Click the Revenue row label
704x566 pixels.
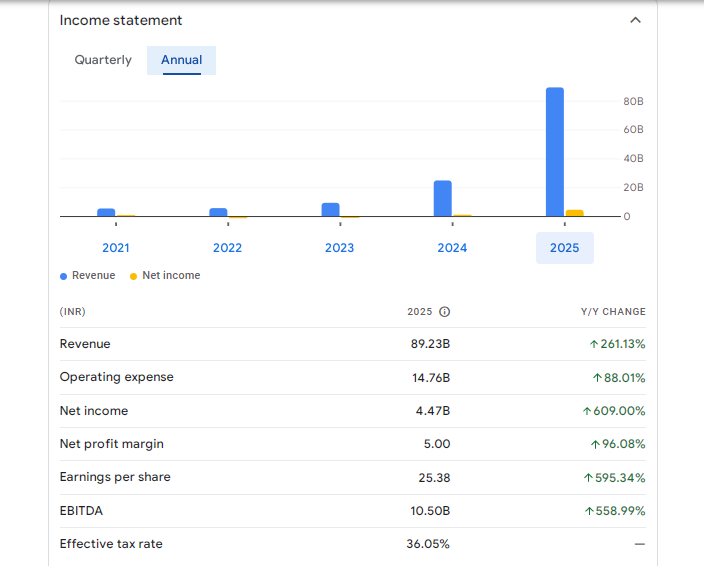pos(85,344)
